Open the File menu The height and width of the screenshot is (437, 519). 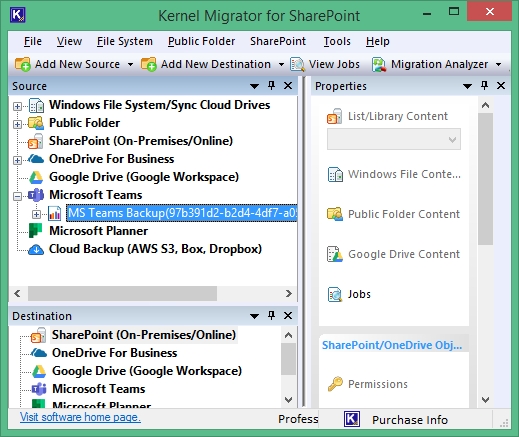pyautogui.click(x=33, y=41)
